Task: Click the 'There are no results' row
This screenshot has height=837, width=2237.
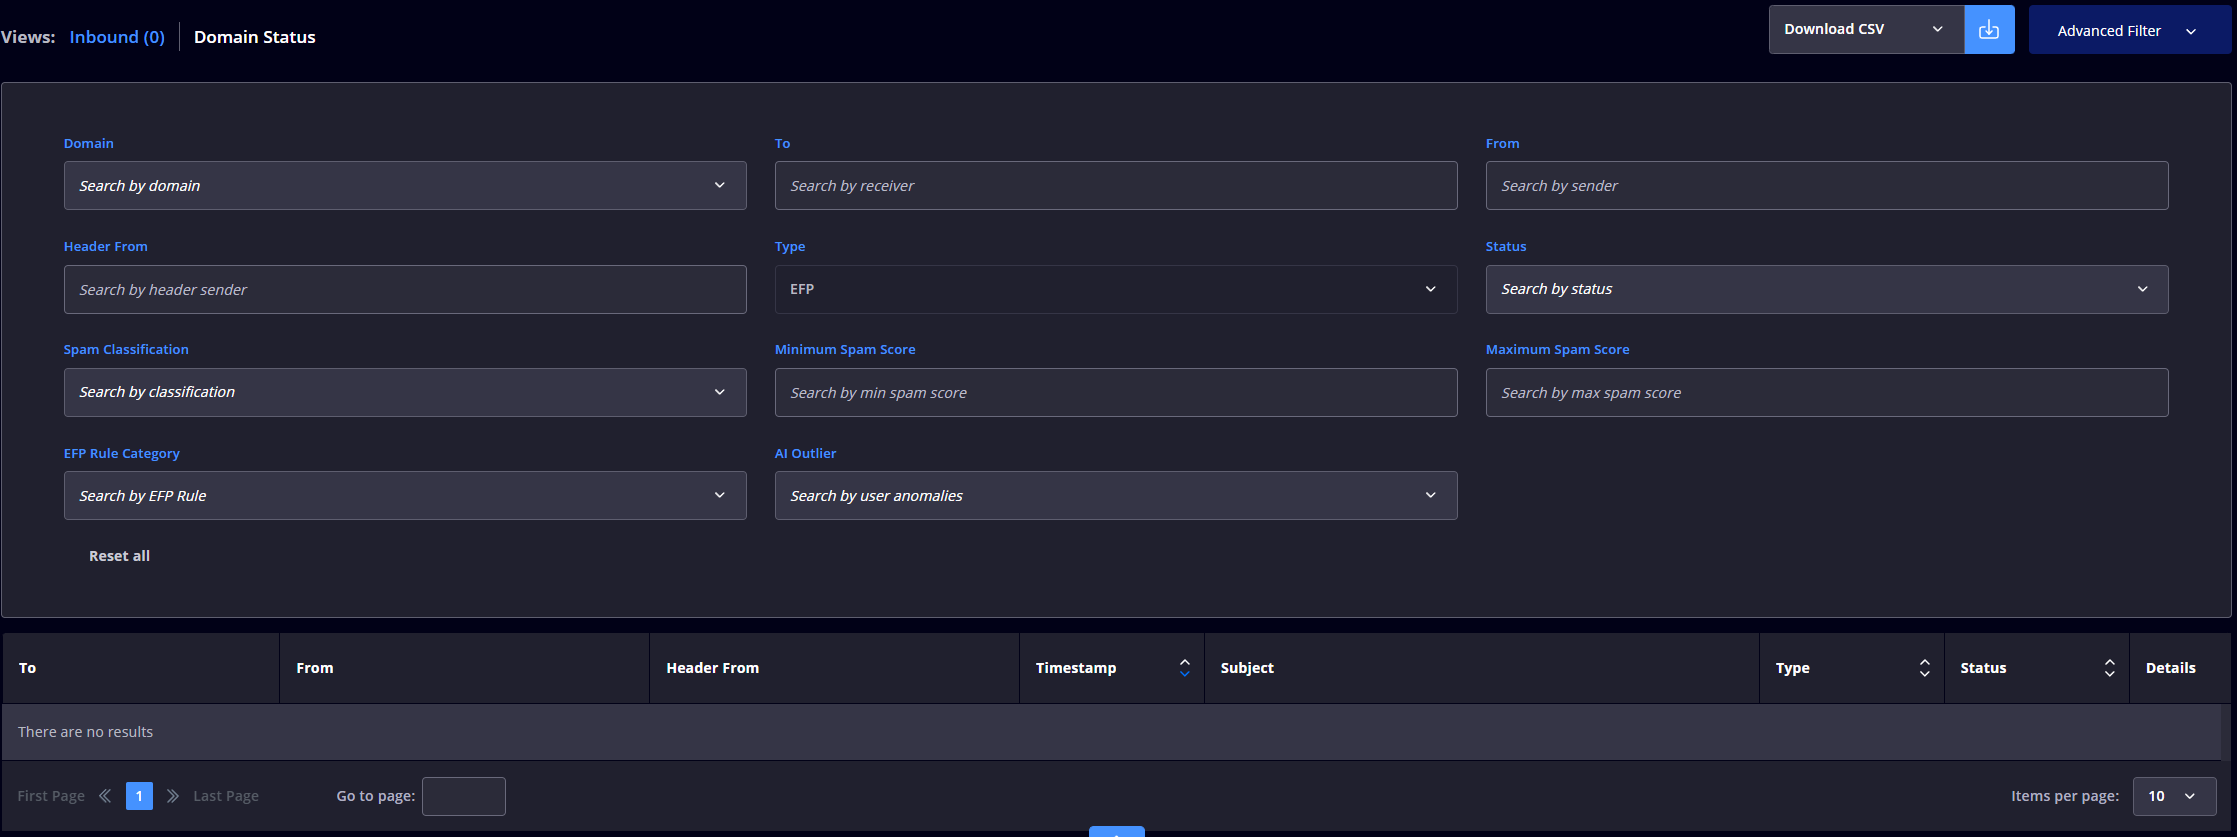Action: pyautogui.click(x=1112, y=732)
